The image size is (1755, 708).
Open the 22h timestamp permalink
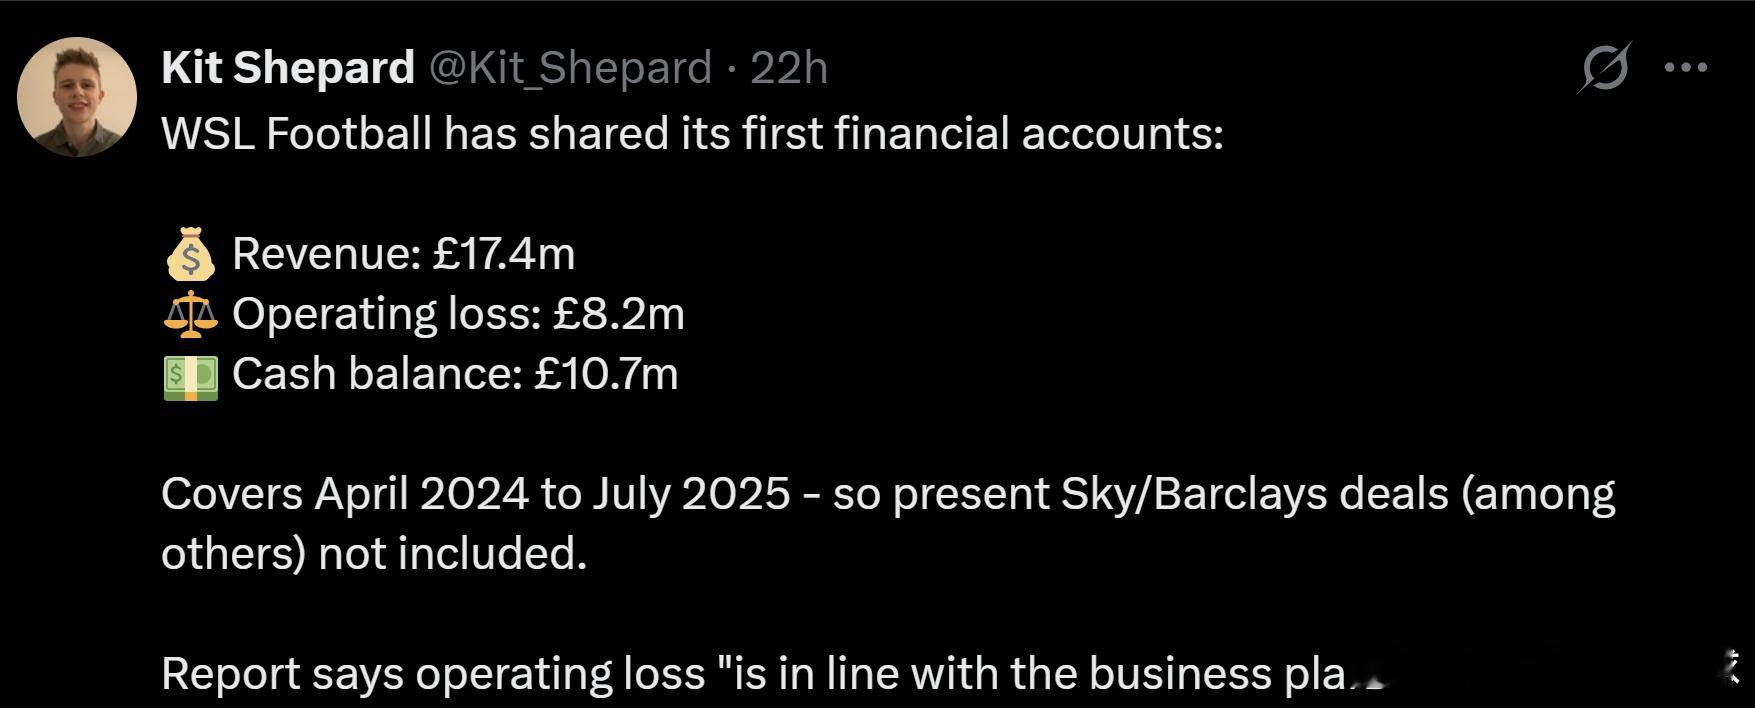789,68
